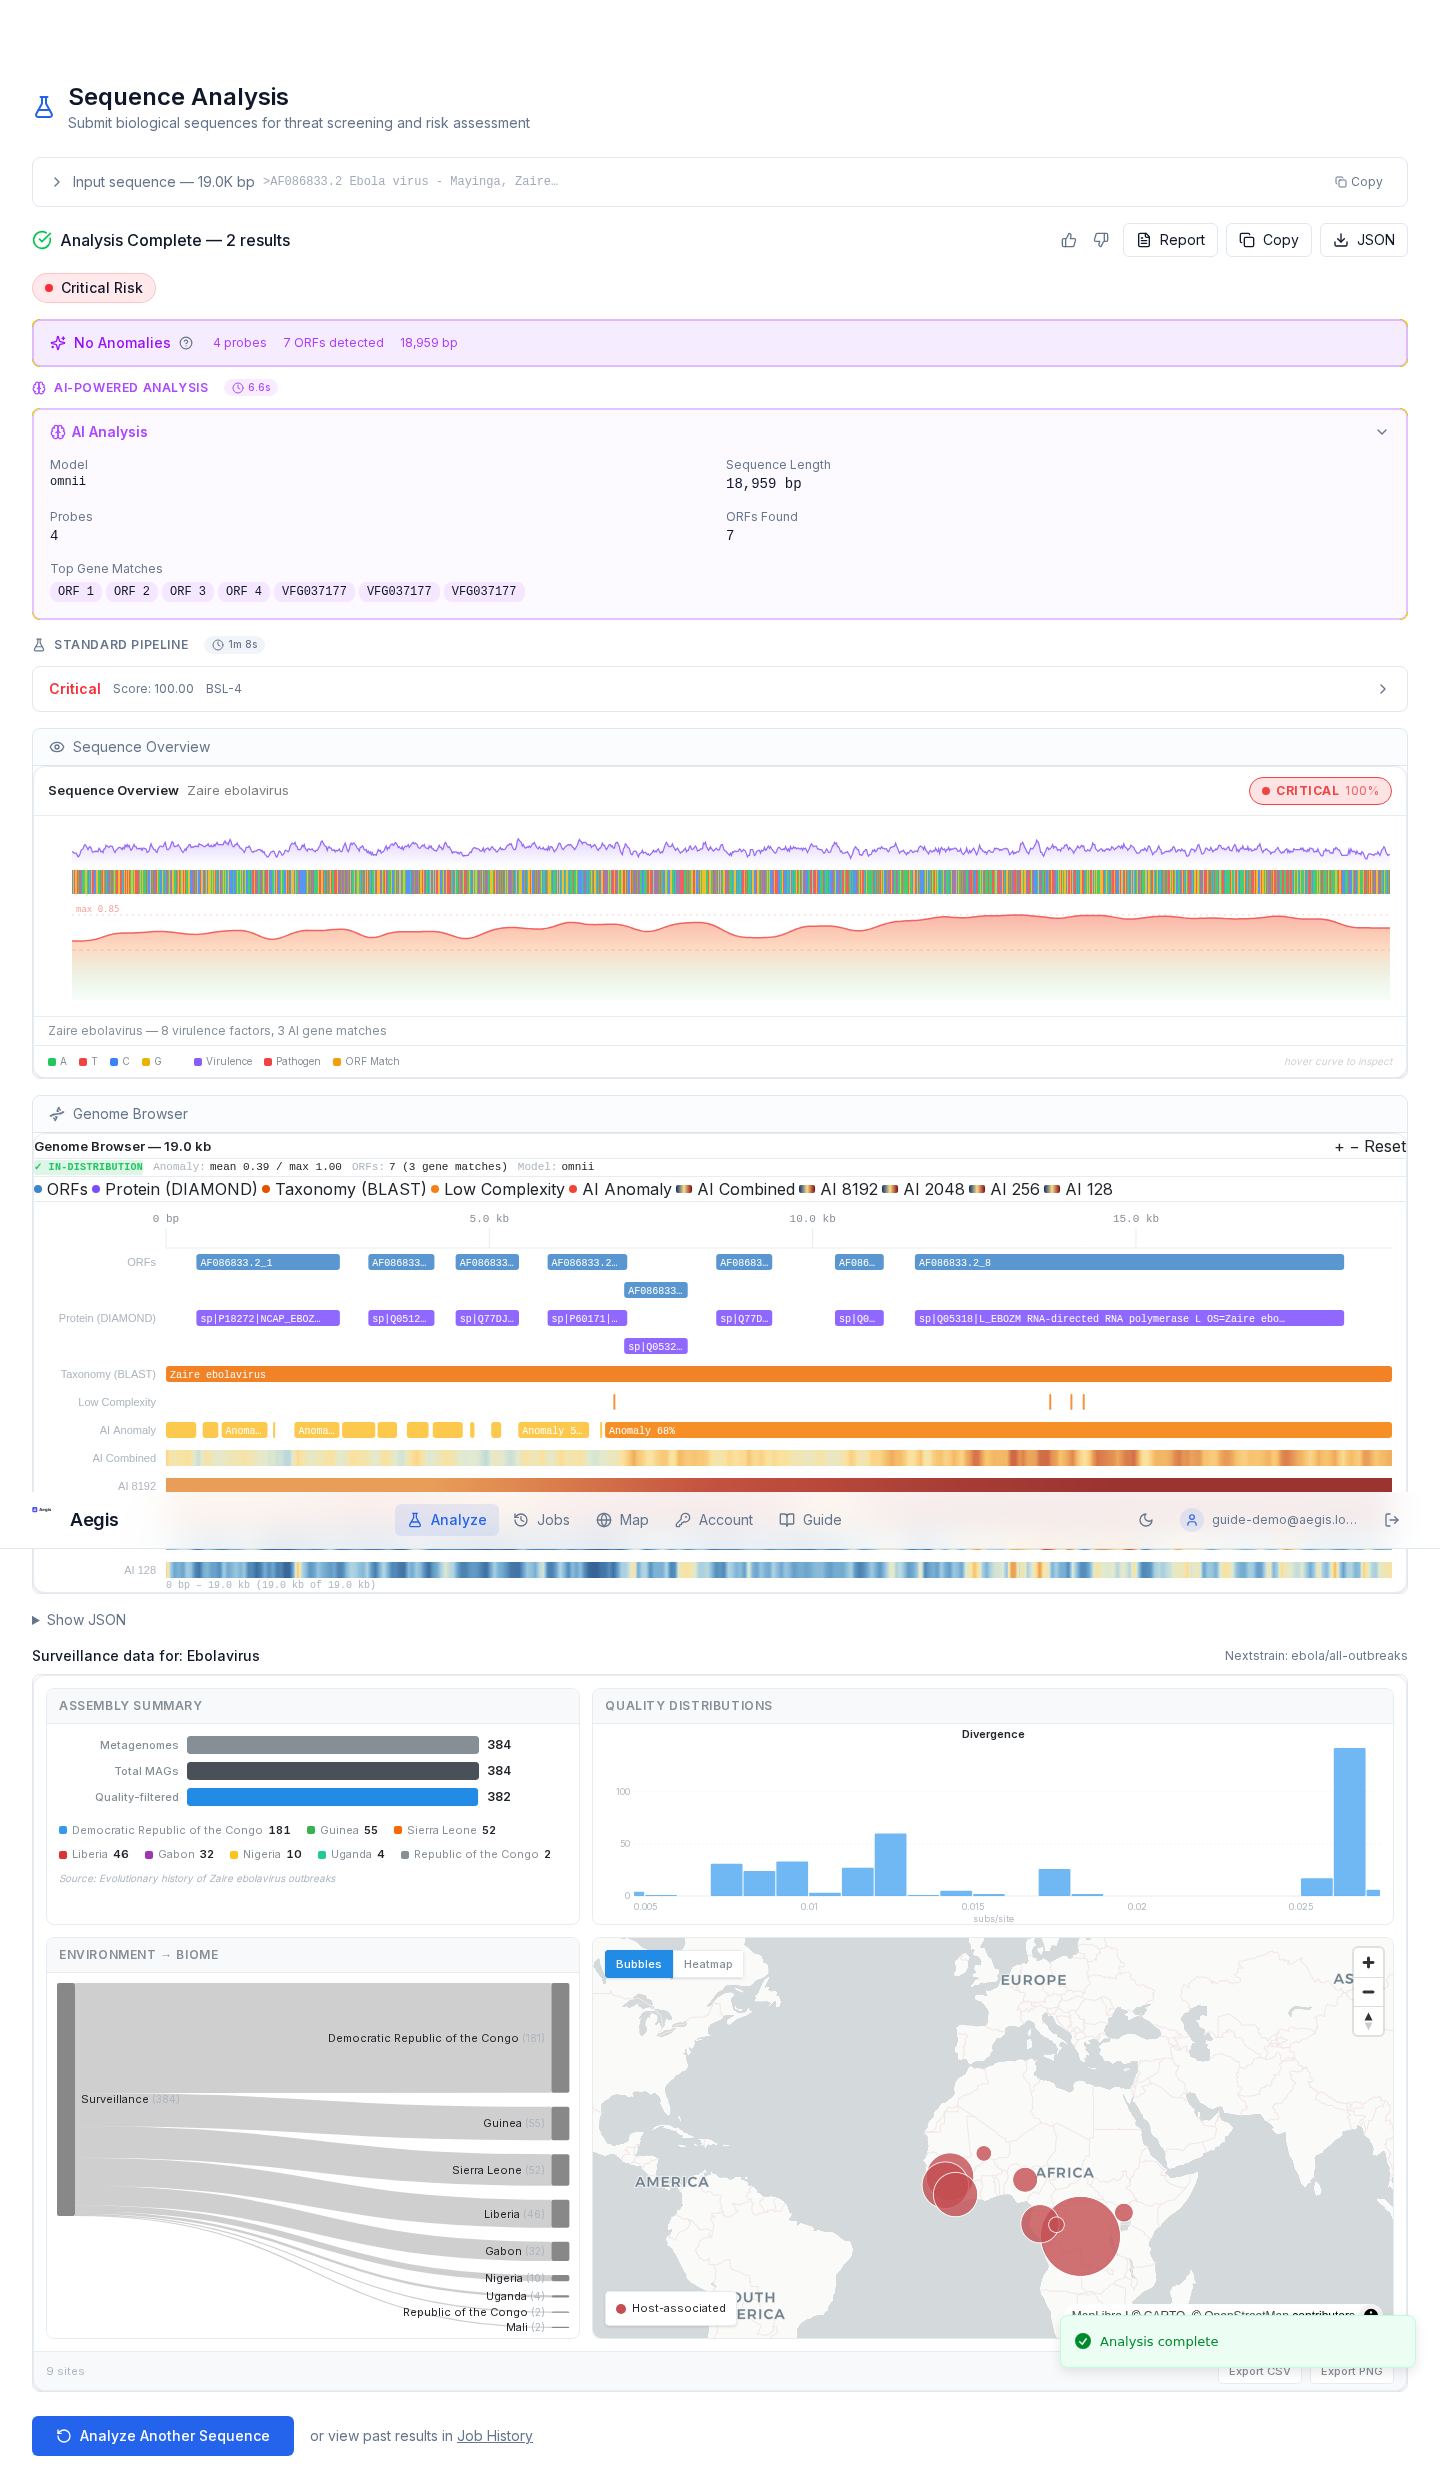Viewport: 1440px width, 2480px height.
Task: Select the Bubbles map mode
Action: [x=638, y=1964]
